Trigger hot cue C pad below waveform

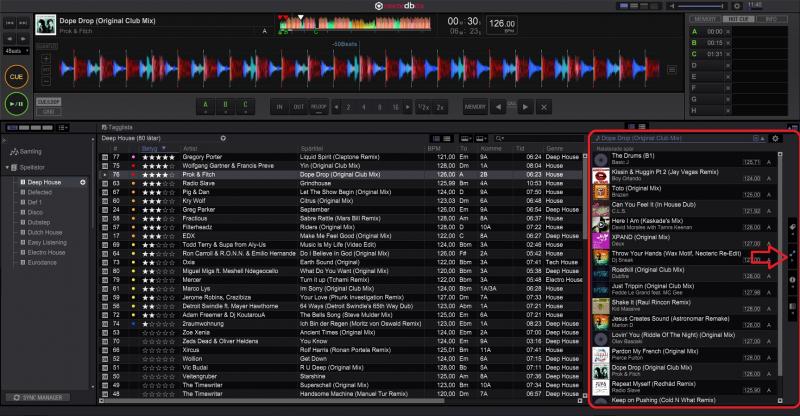pos(245,107)
